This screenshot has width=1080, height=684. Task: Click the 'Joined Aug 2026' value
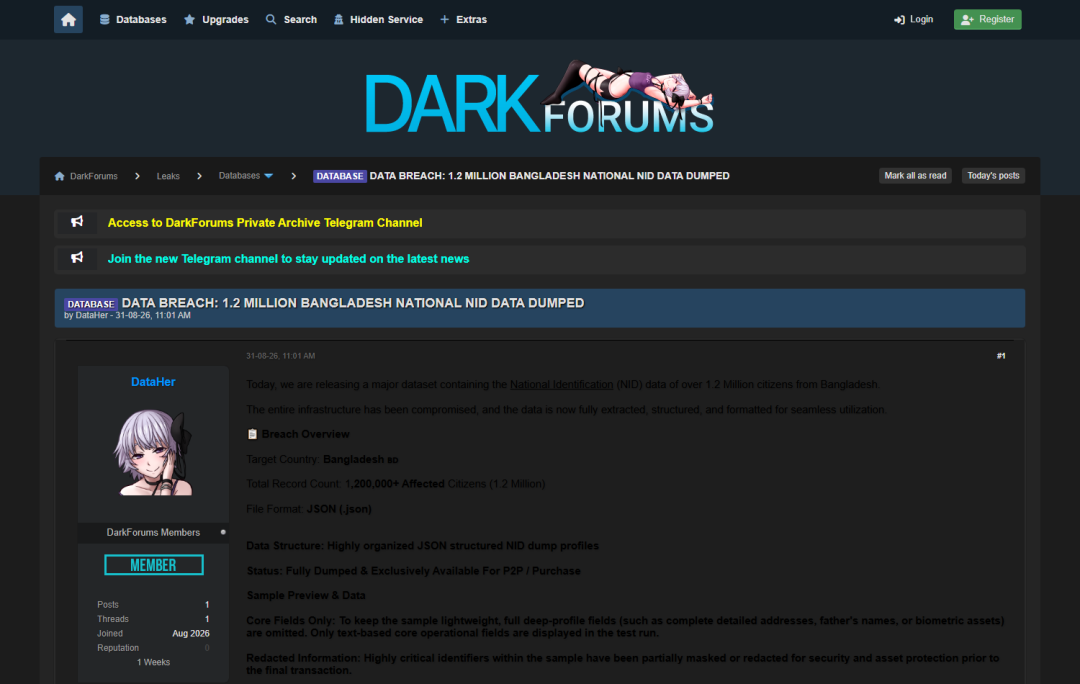point(191,633)
